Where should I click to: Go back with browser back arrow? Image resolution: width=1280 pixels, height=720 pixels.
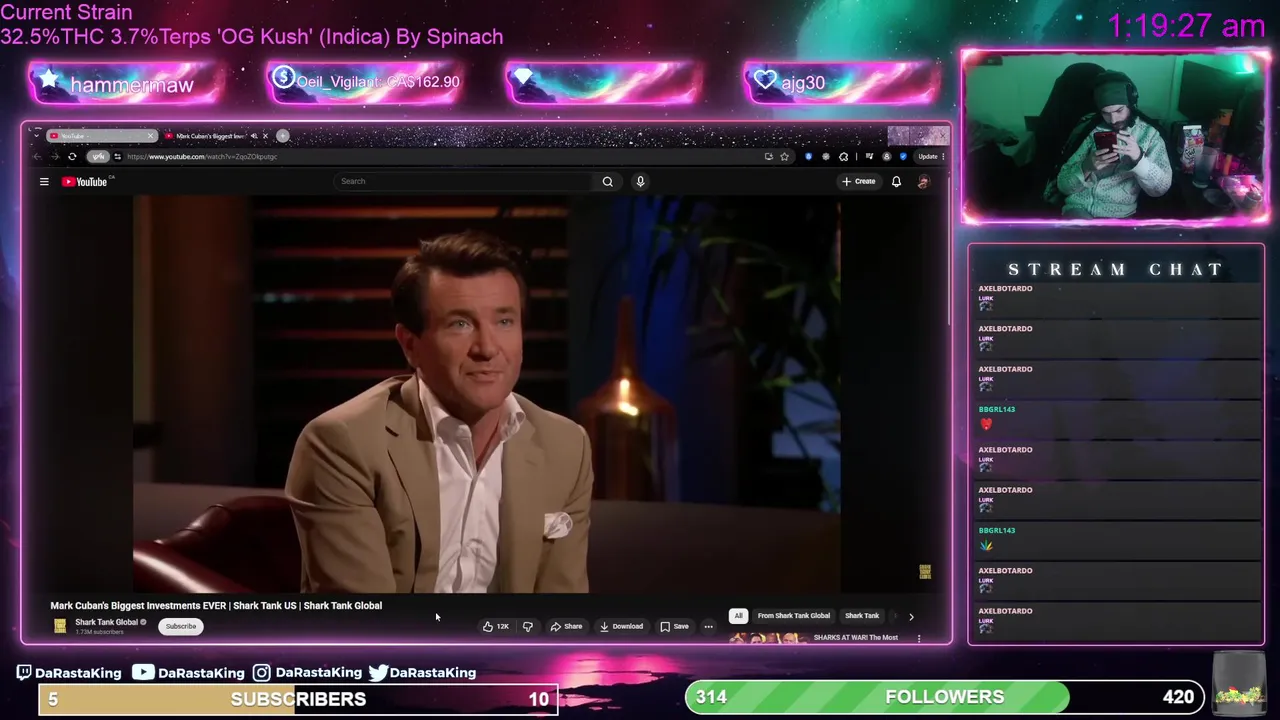(37, 157)
